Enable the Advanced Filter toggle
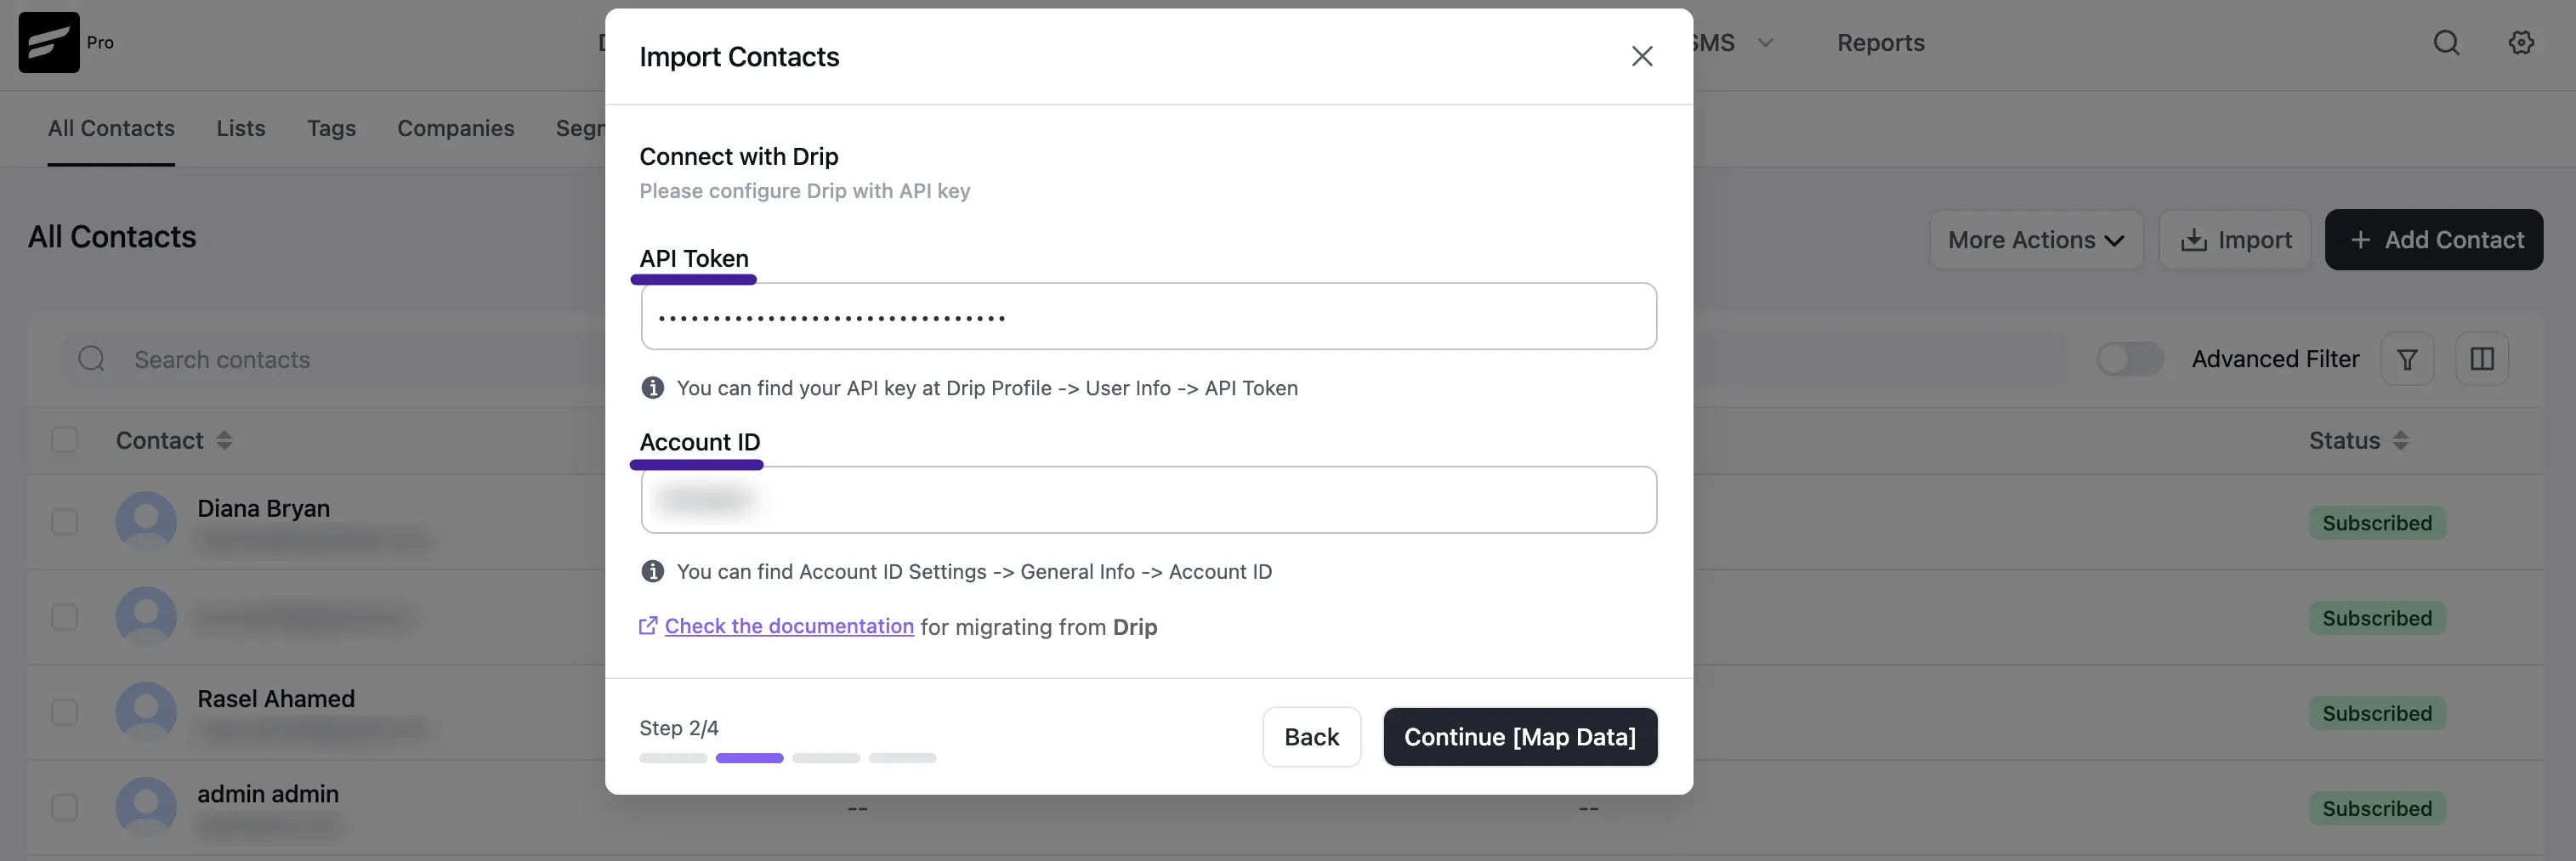Viewport: 2576px width, 861px height. (2130, 359)
